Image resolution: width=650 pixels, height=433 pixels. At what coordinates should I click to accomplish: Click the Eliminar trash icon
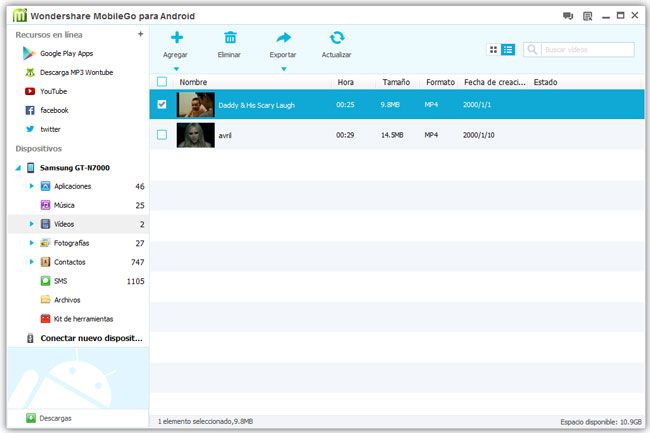tap(230, 38)
